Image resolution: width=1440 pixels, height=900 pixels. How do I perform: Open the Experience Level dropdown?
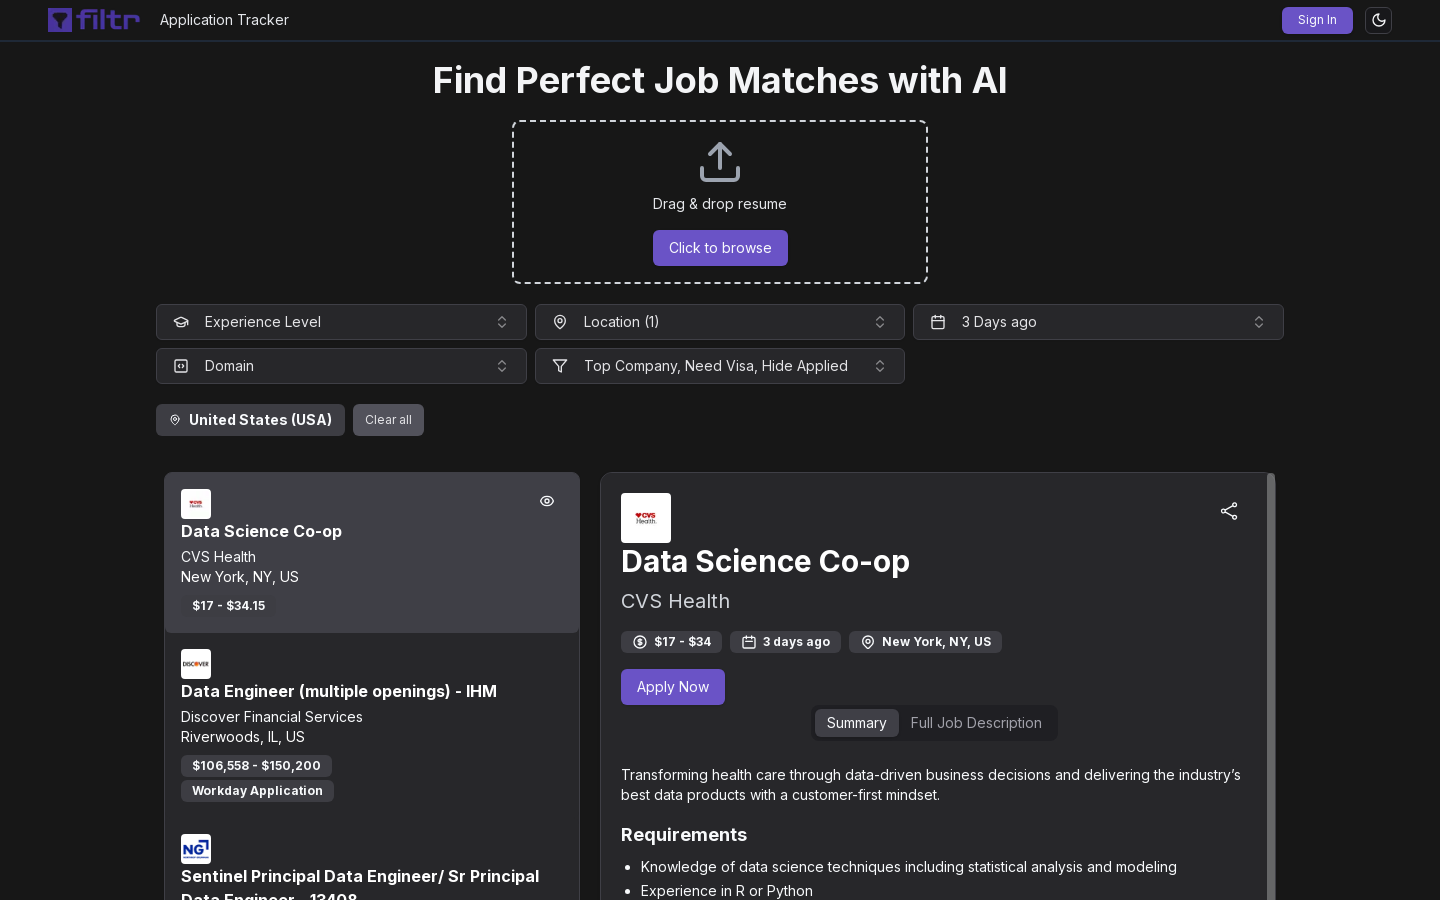click(341, 322)
